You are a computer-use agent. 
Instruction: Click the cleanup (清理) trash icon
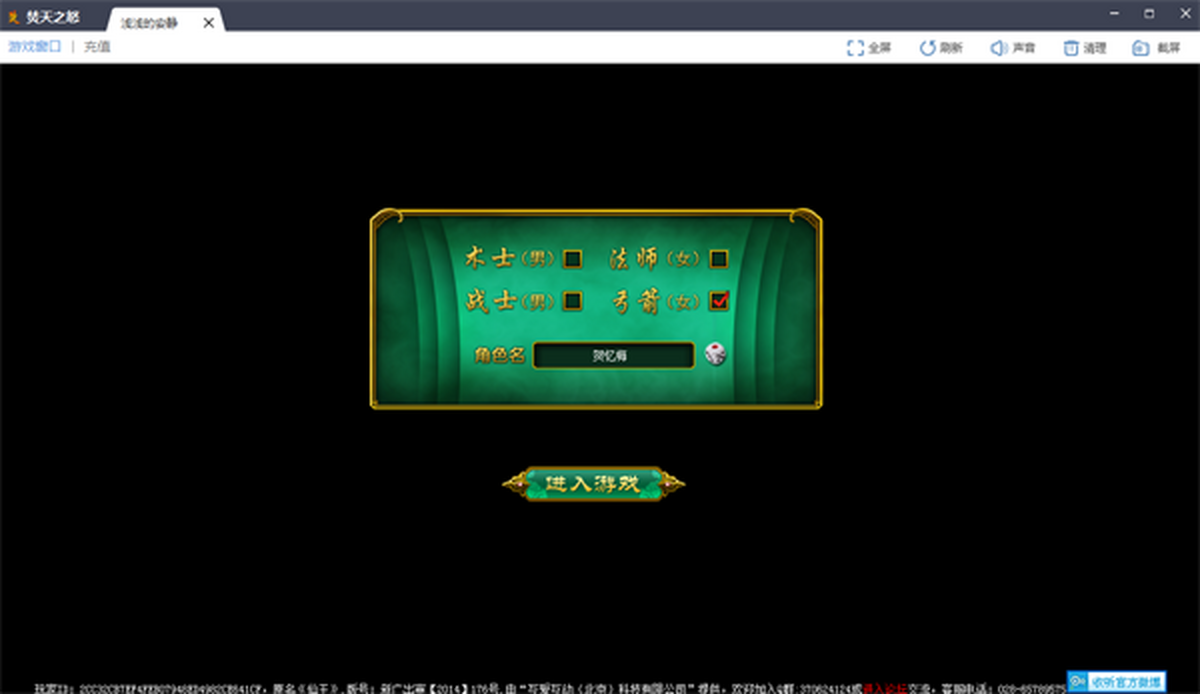pos(1071,48)
